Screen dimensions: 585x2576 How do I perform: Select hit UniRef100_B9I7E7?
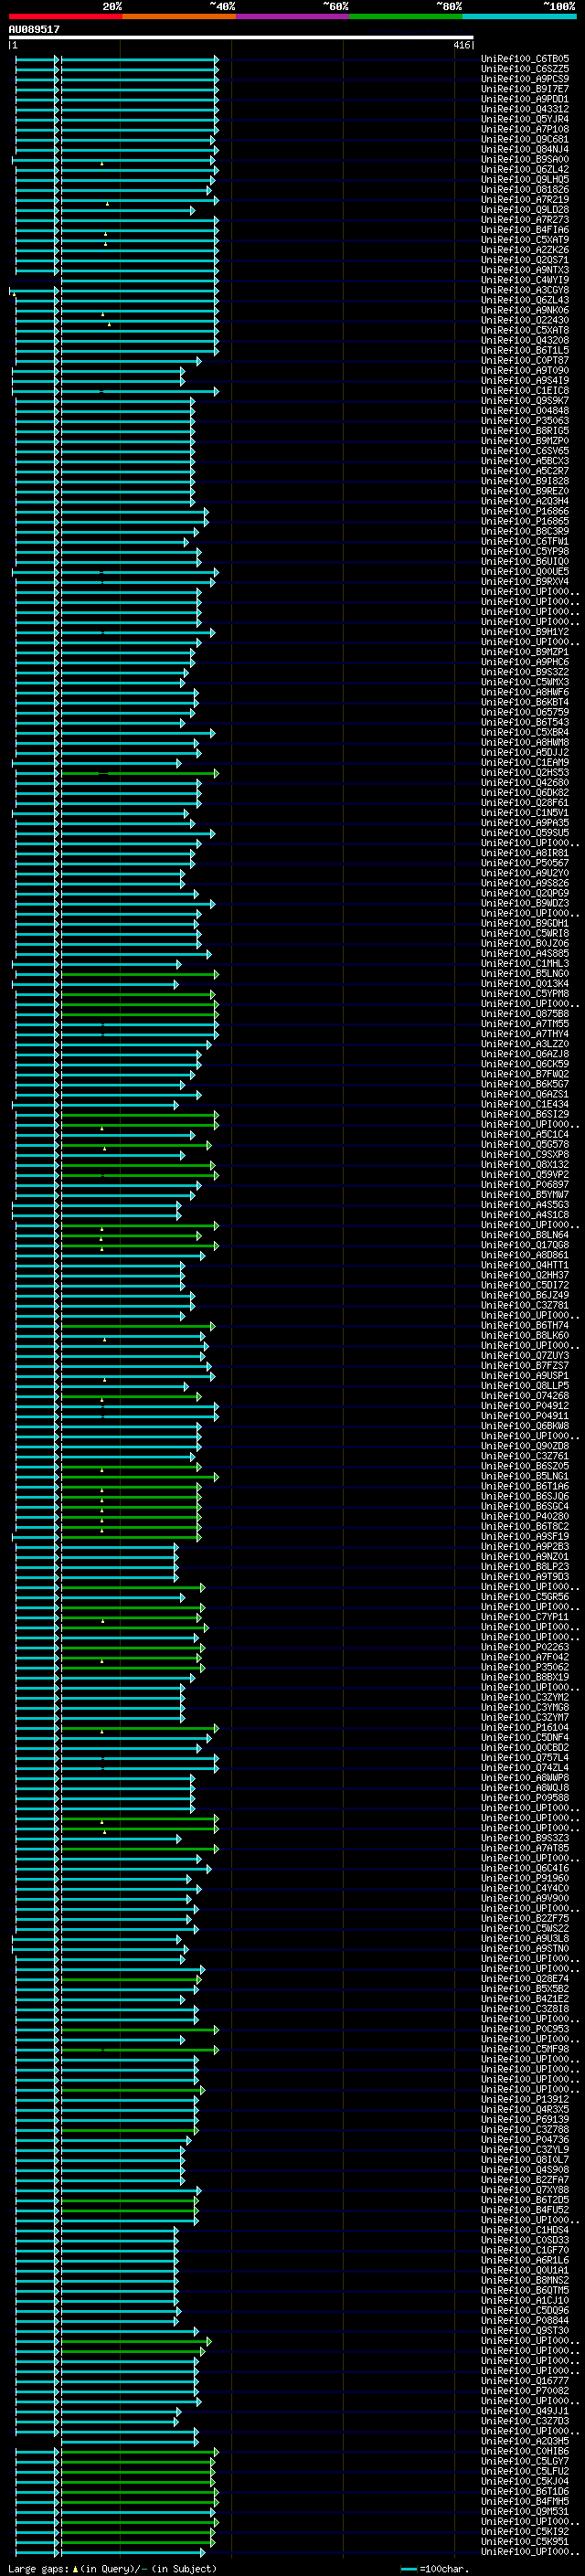tap(525, 89)
